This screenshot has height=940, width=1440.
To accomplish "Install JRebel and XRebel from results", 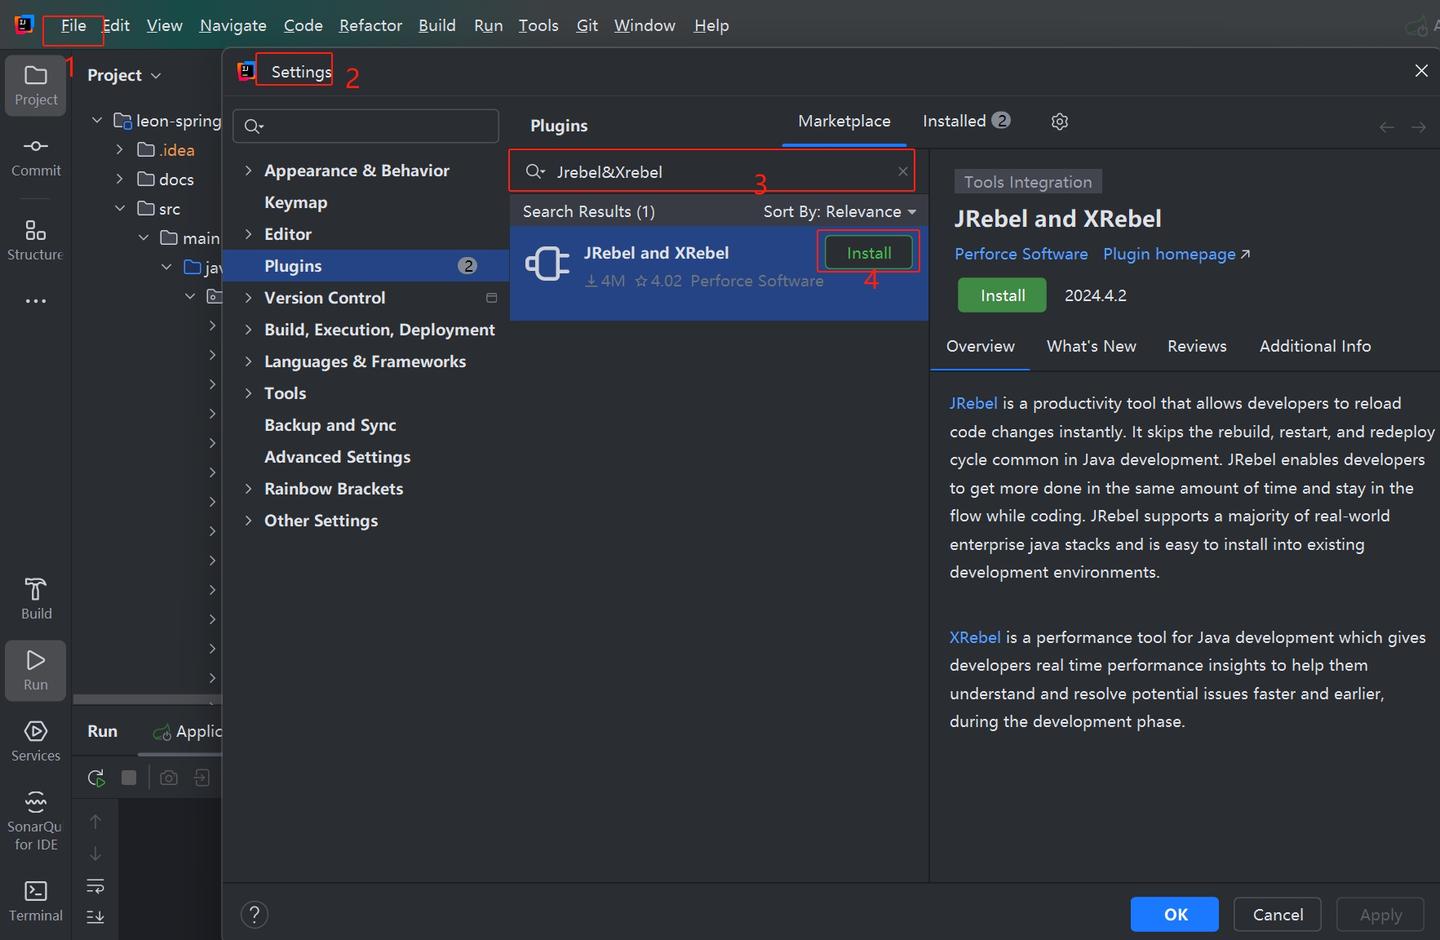I will pos(869,253).
